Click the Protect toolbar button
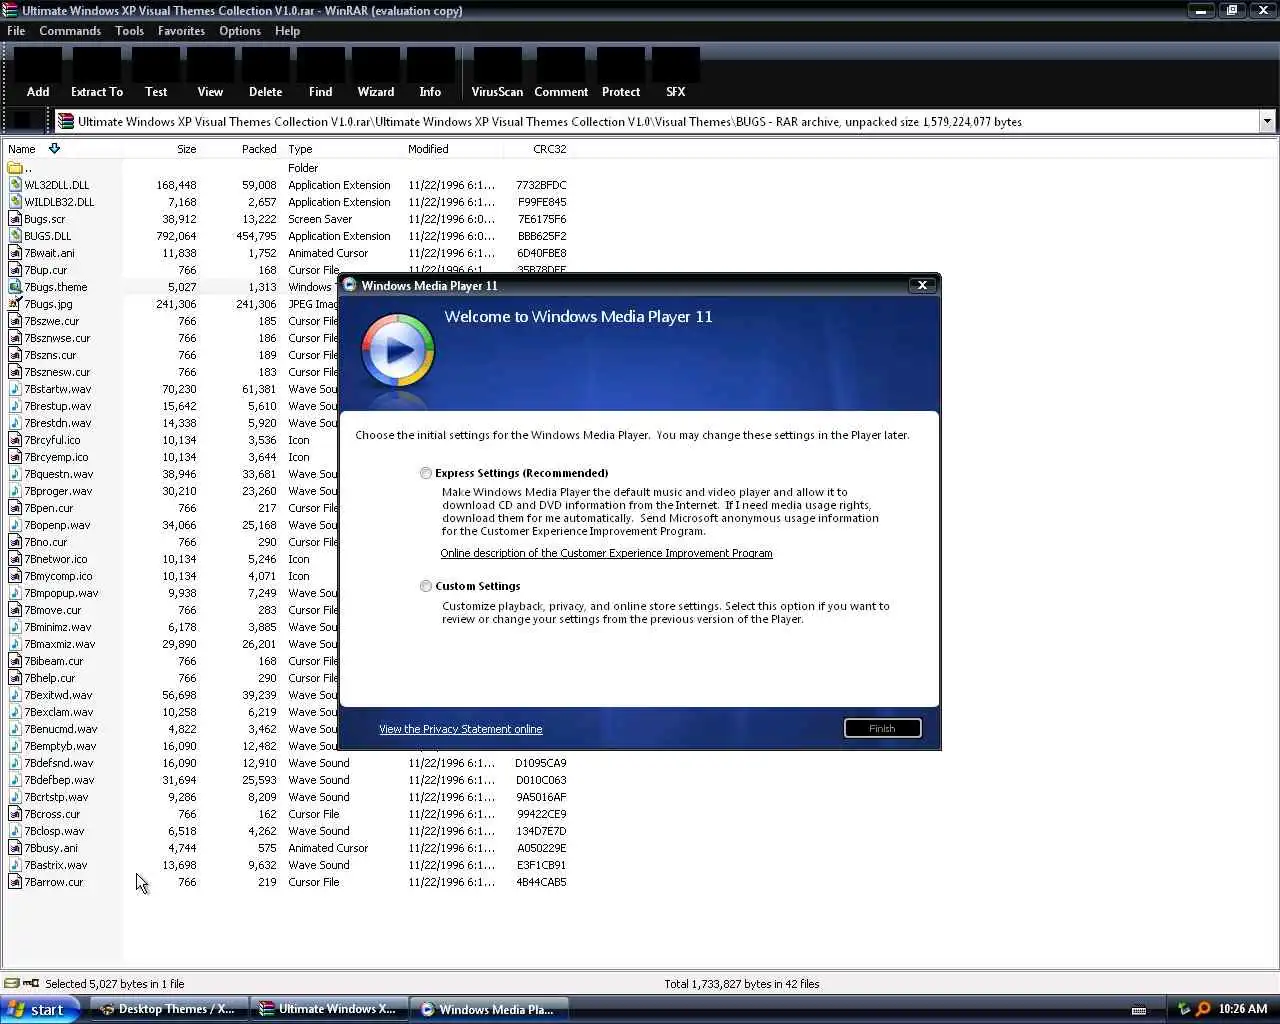This screenshot has width=1280, height=1024. coord(621,73)
